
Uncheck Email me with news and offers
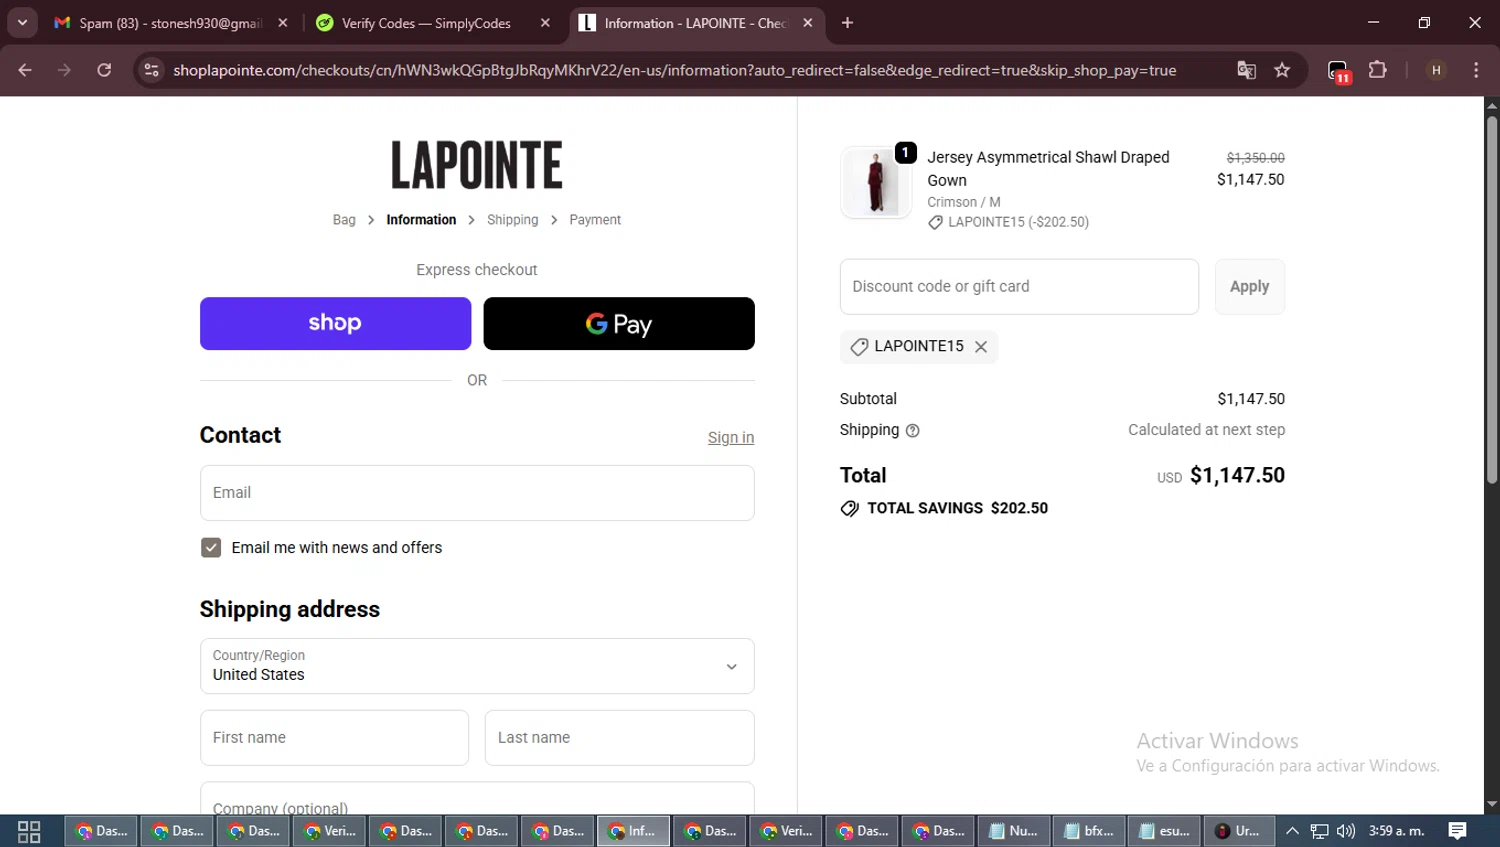(x=211, y=547)
